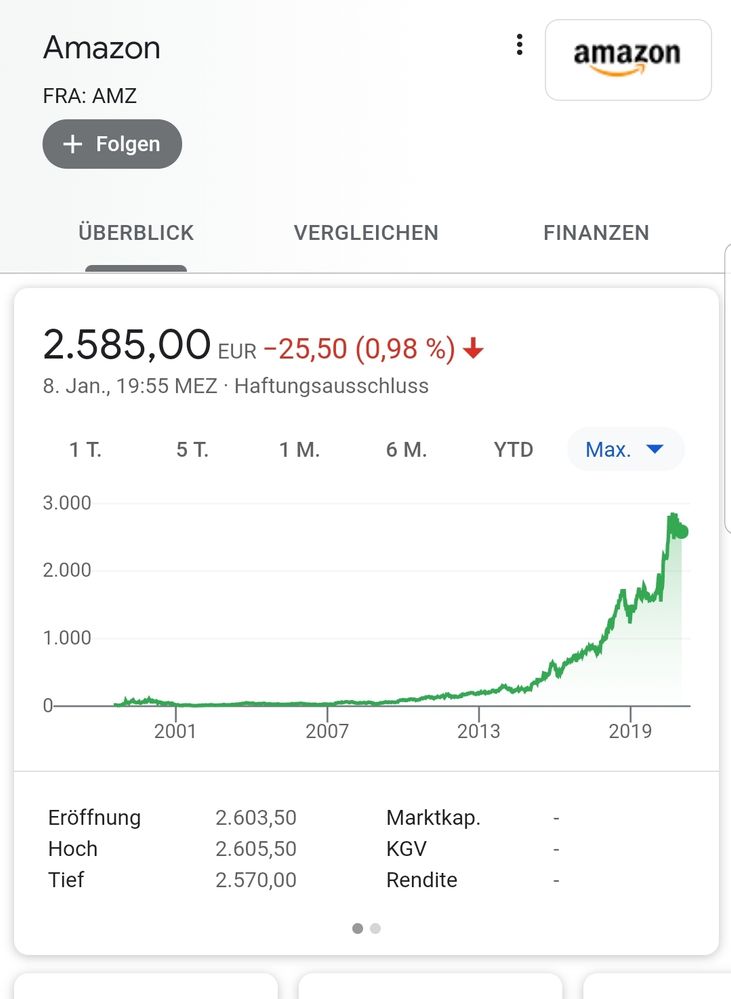Switch chart to YTD range
Screen dimensions: 731x999
coord(513,450)
